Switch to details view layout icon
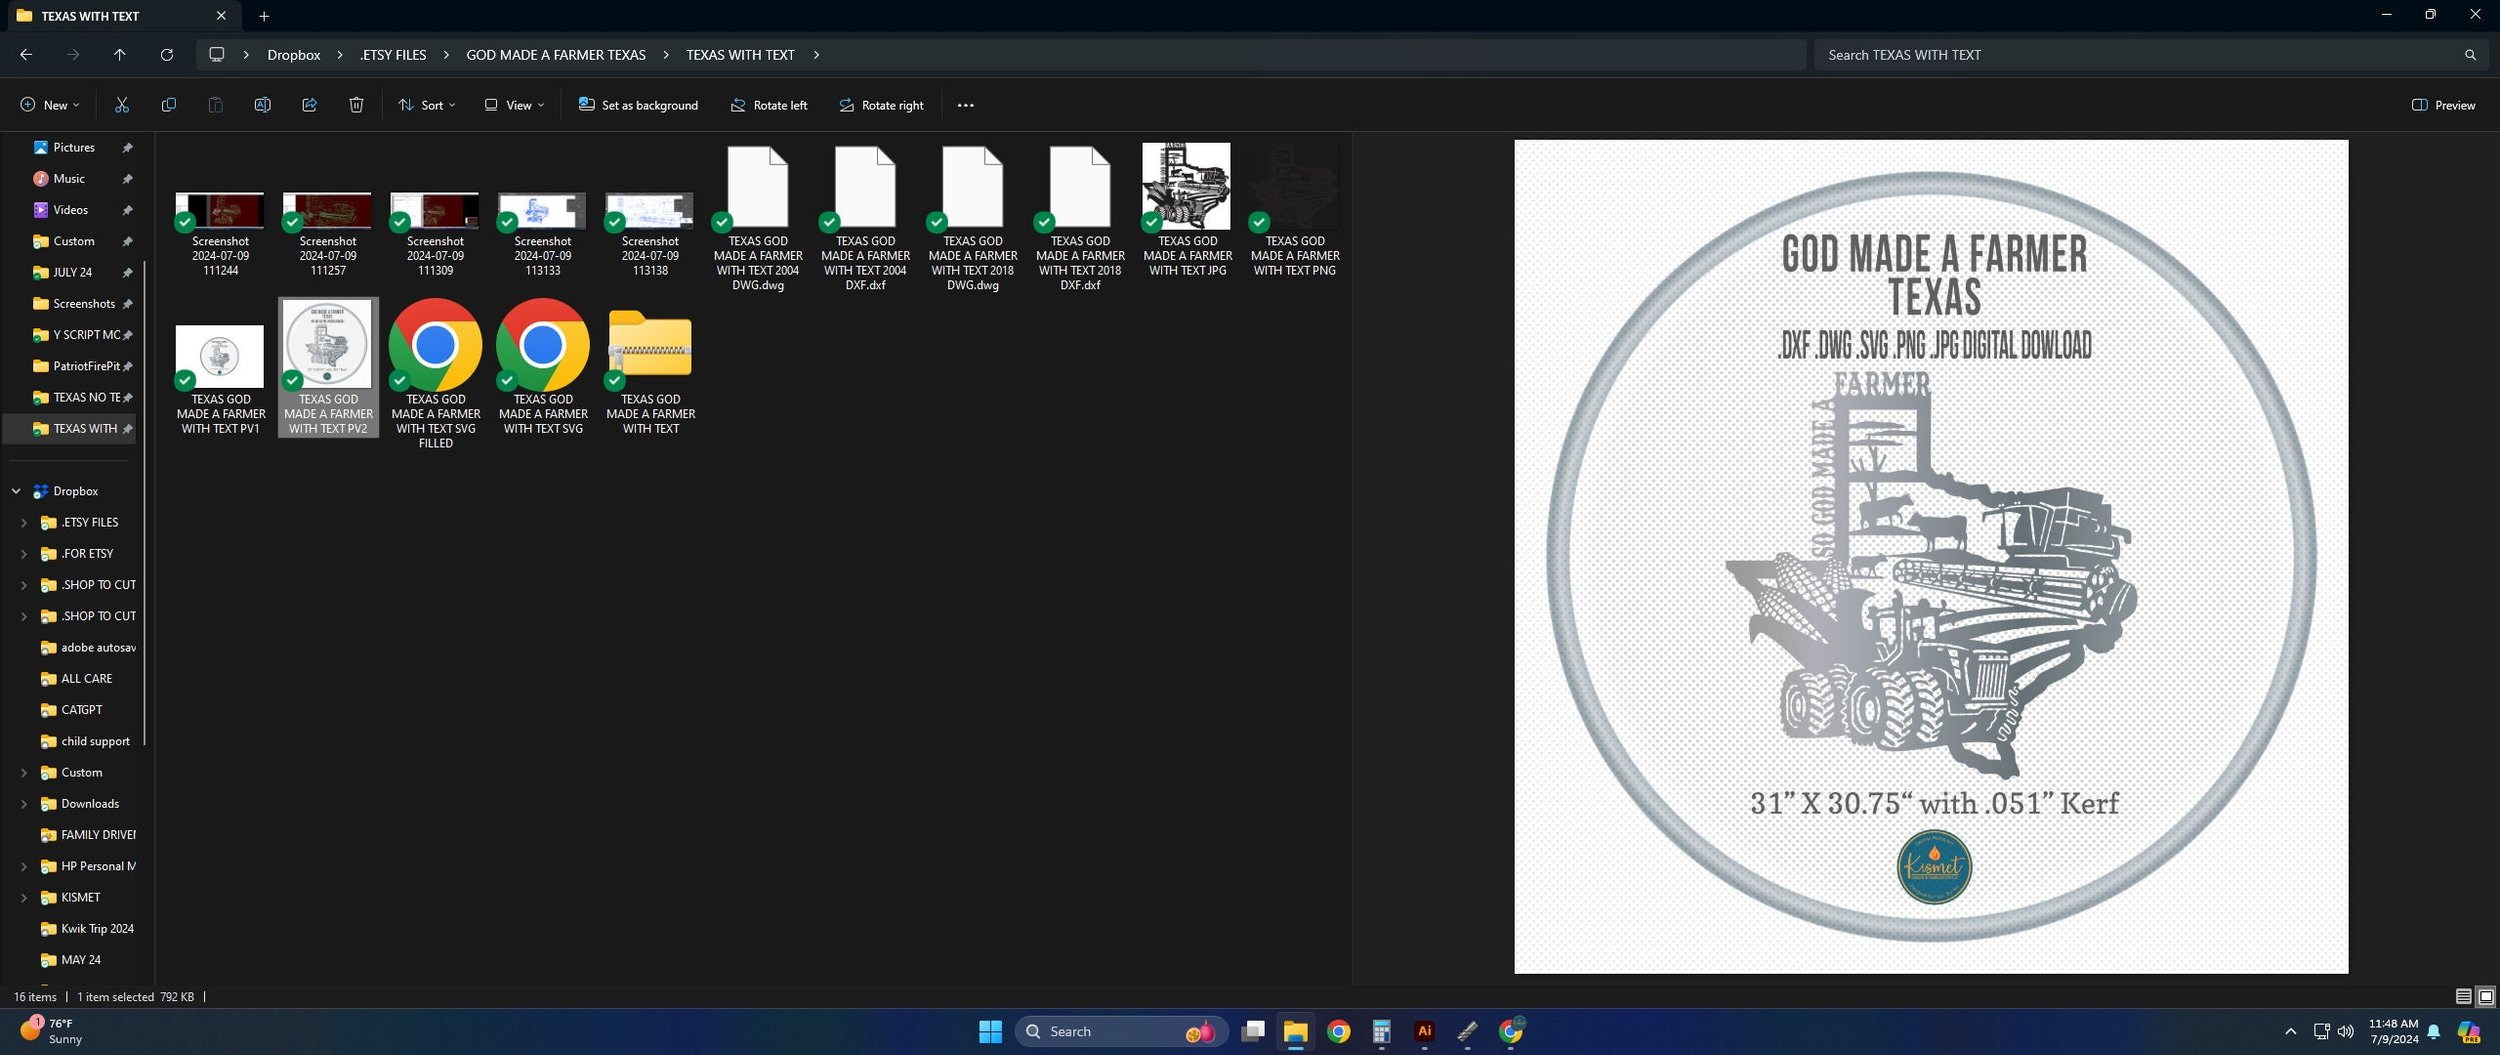The width and height of the screenshot is (2500, 1055). pos(2464,996)
